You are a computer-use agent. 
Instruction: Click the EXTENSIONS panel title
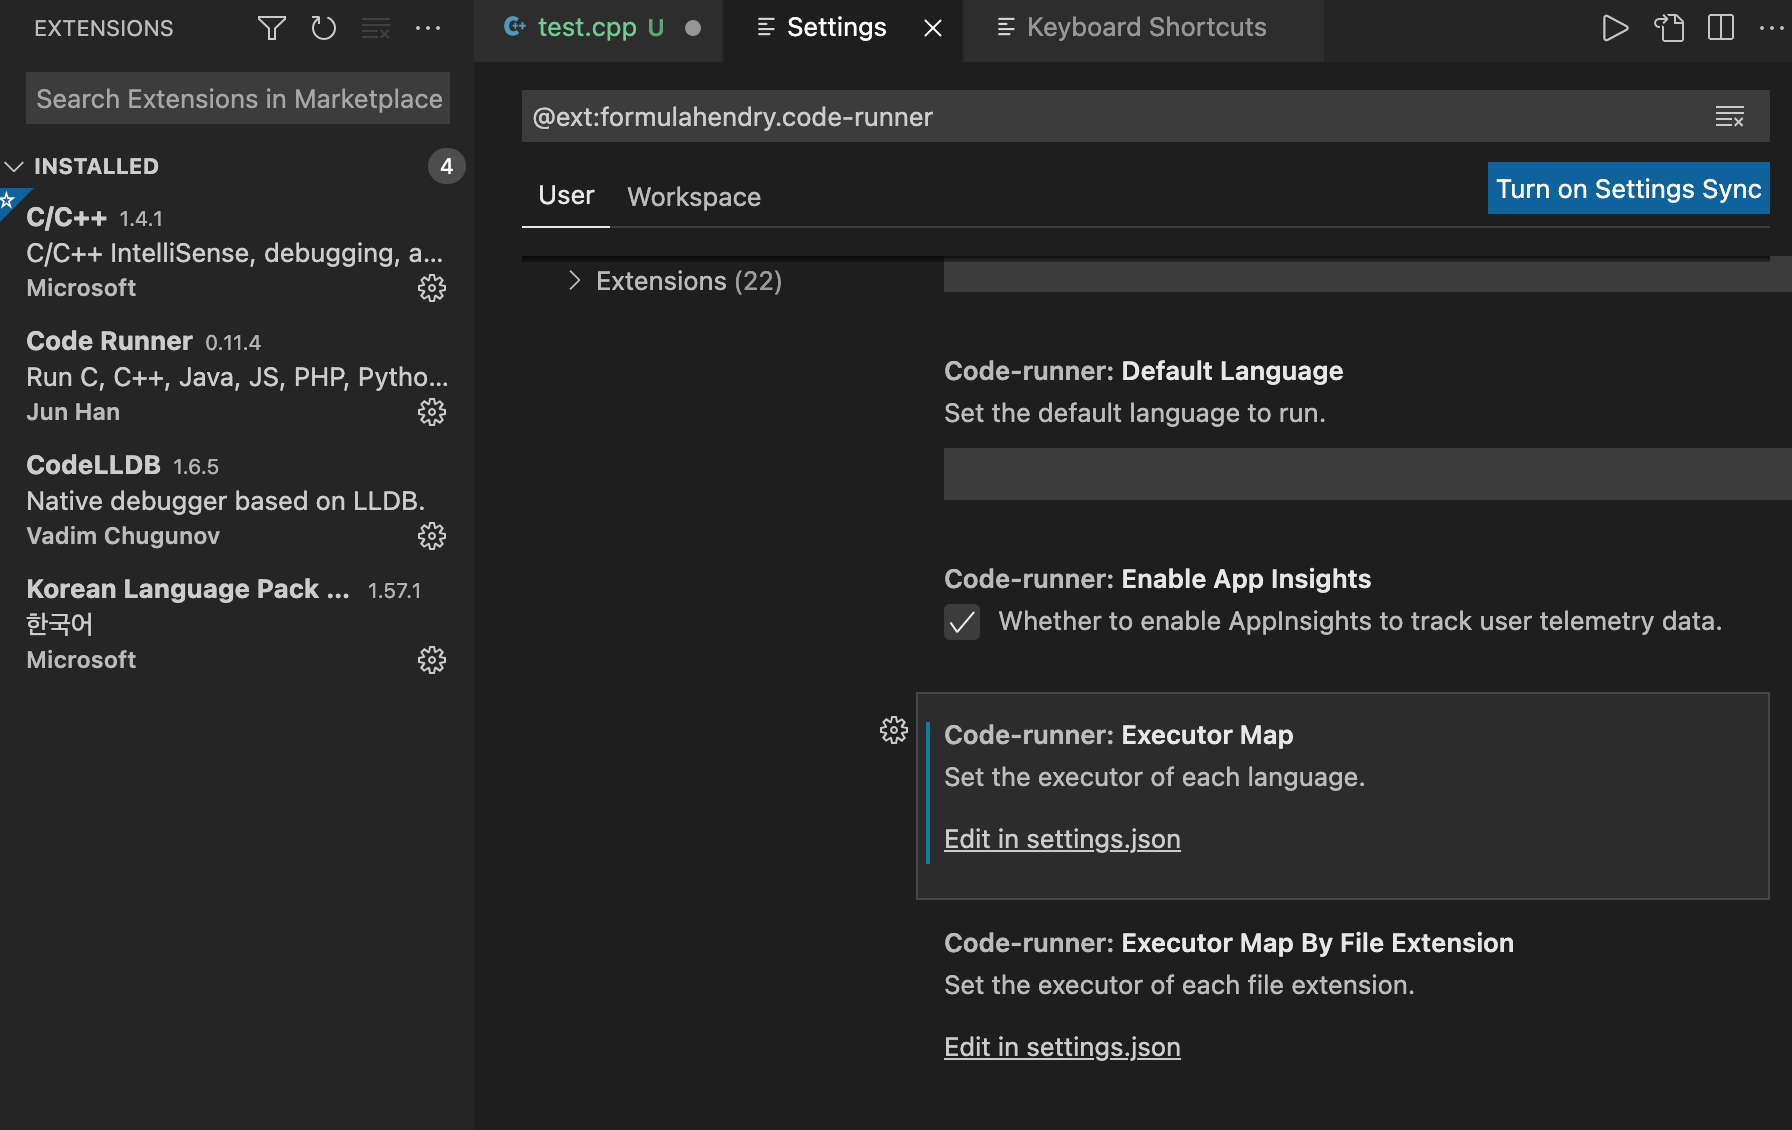[x=104, y=28]
